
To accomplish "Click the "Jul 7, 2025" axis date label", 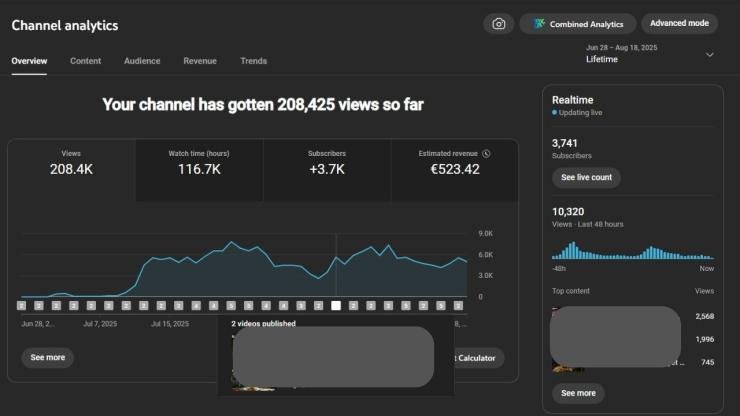I will pos(100,324).
